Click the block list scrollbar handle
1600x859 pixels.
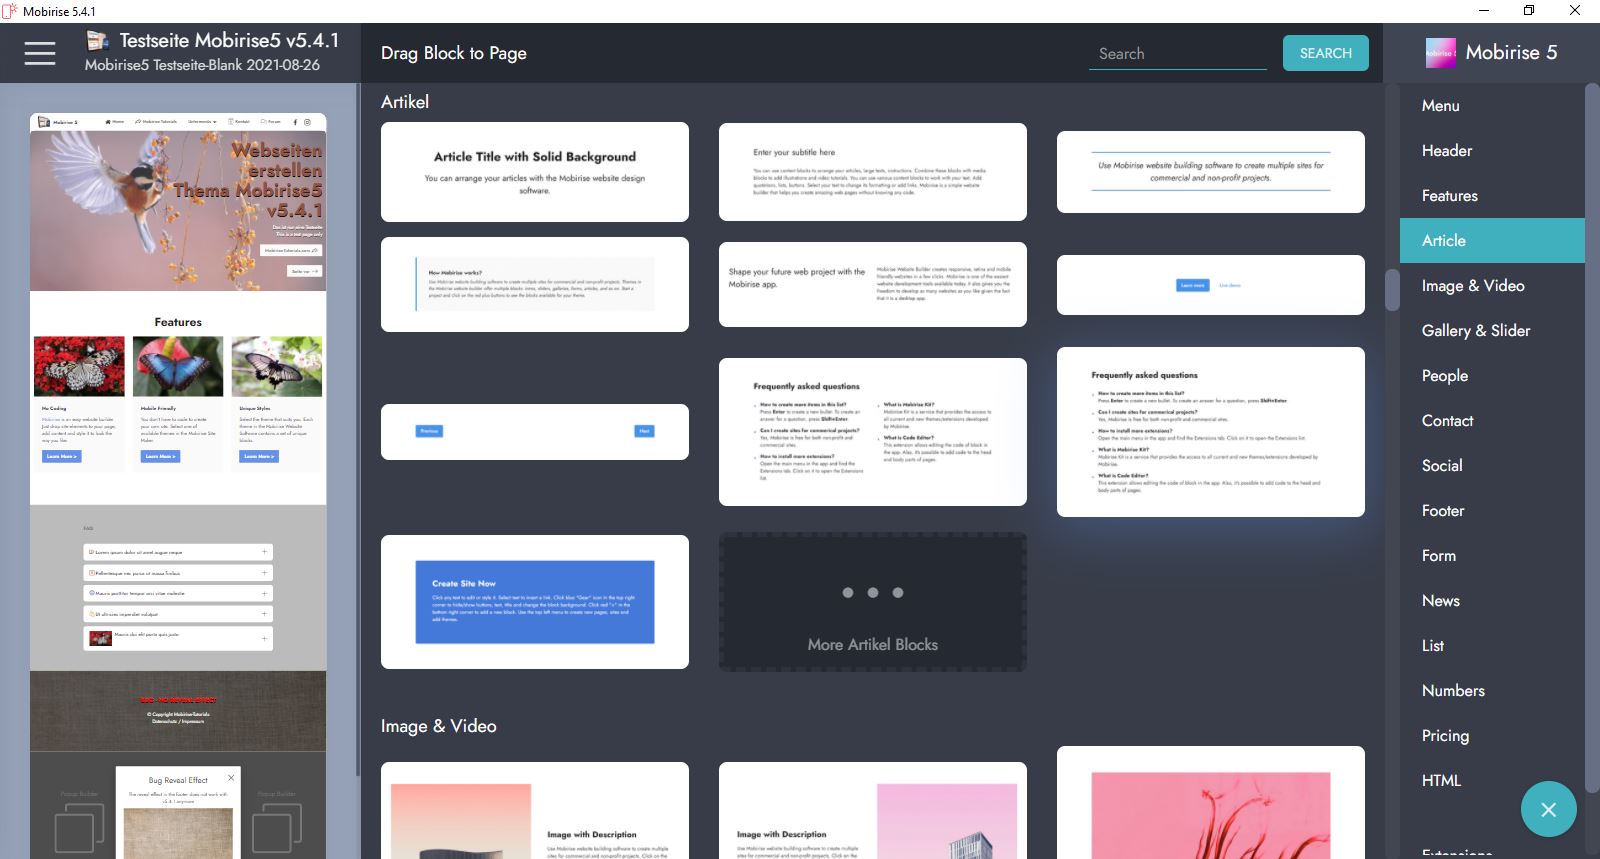1391,290
